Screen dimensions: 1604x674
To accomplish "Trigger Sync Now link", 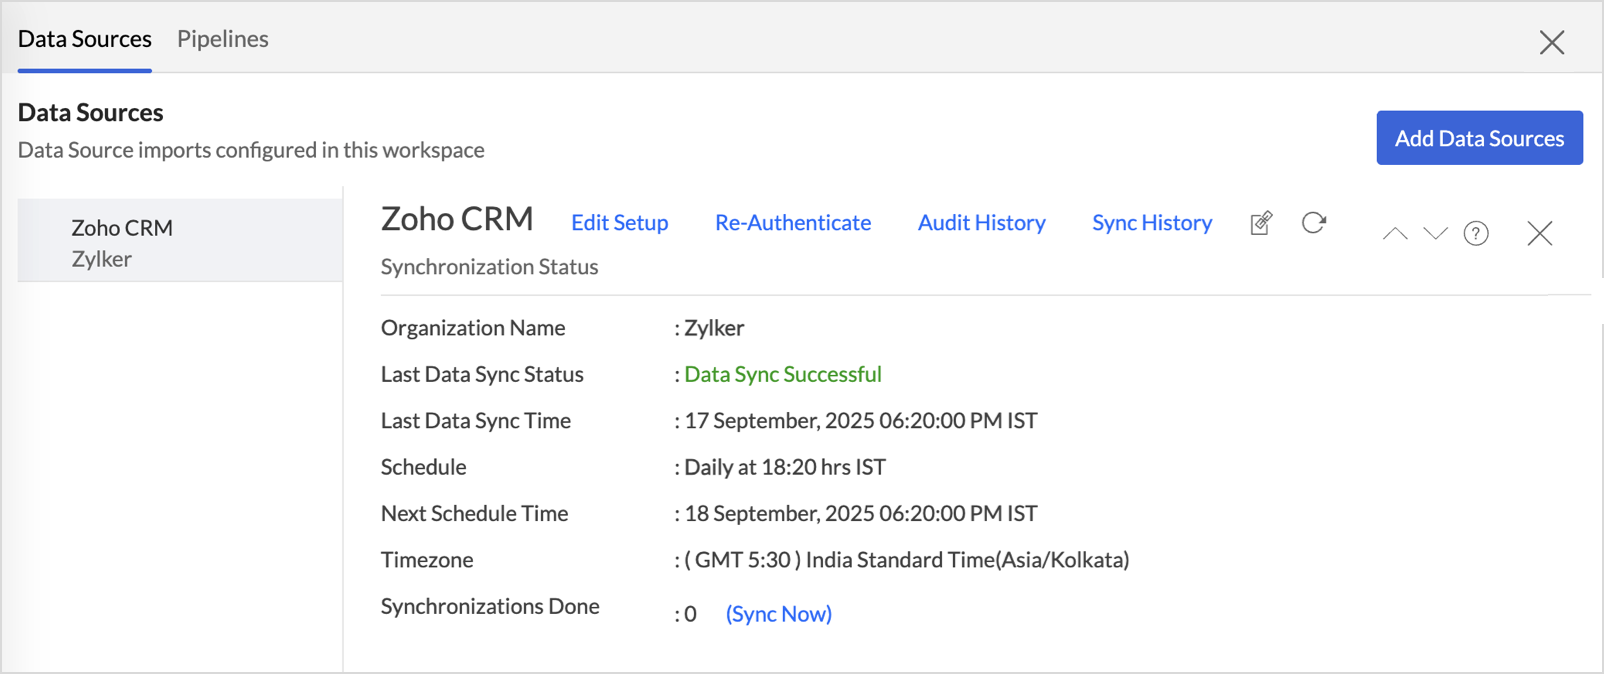I will point(778,614).
